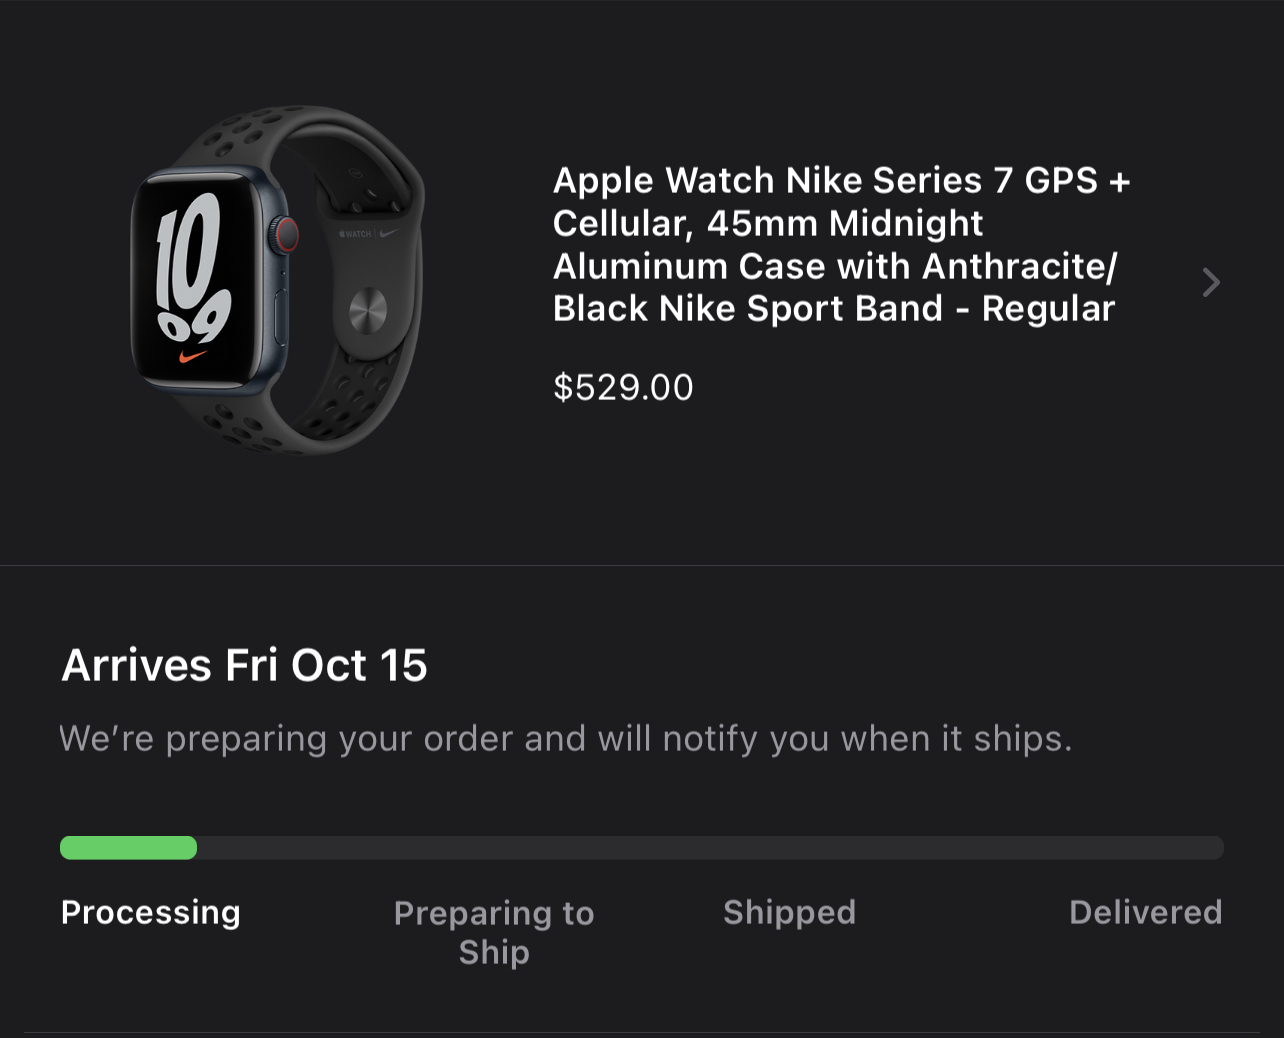Tap the orange Nike swoosh on watch face

(192, 355)
